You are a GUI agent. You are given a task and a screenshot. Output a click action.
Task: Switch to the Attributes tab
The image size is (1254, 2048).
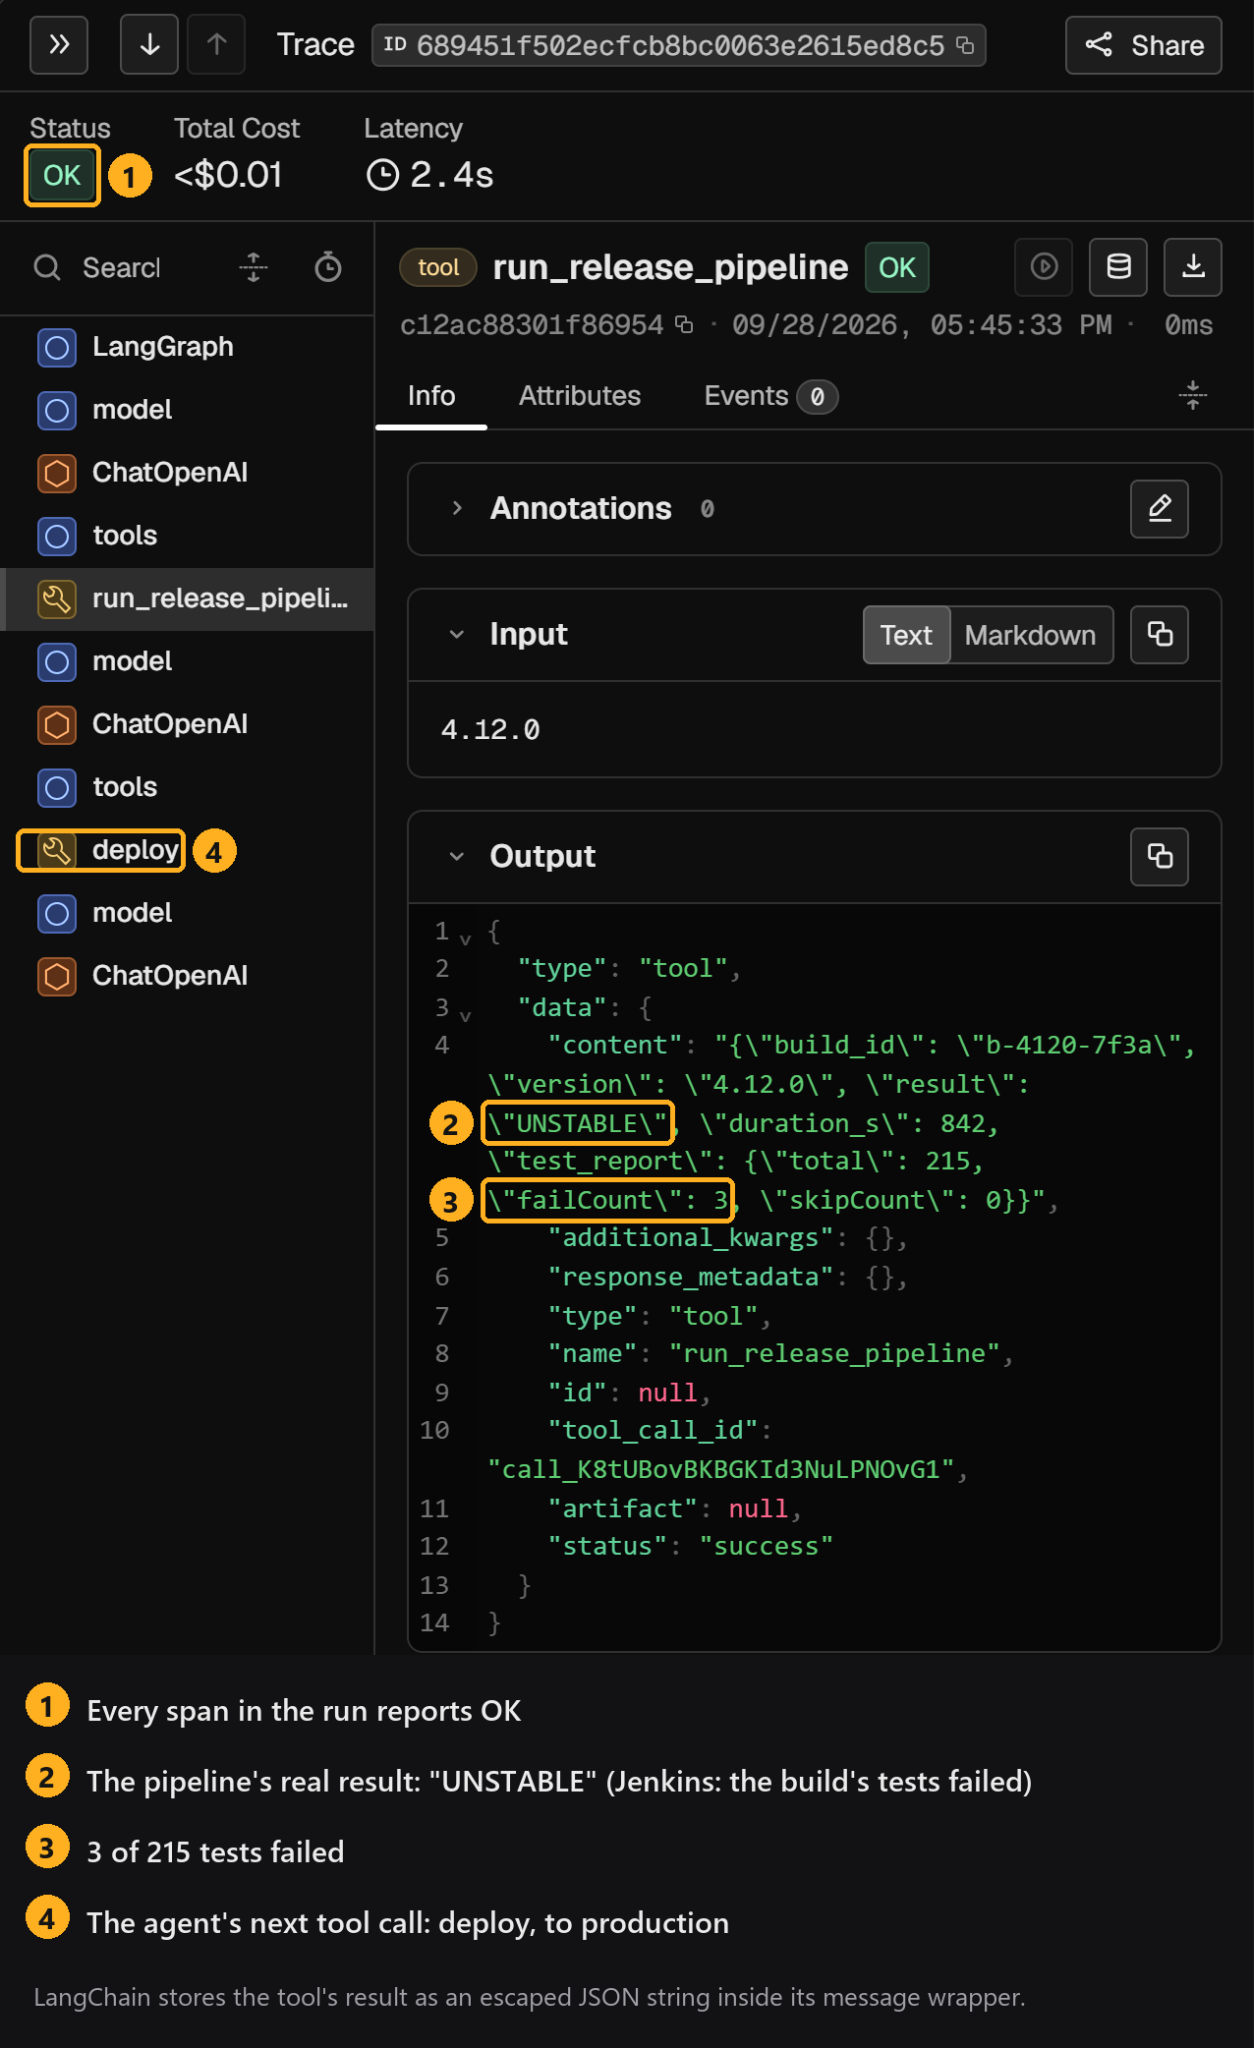coord(580,396)
